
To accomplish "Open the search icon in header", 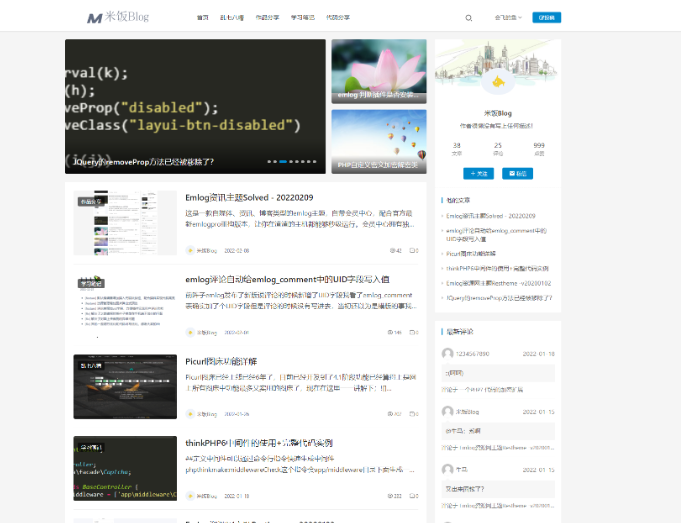I will [x=469, y=18].
